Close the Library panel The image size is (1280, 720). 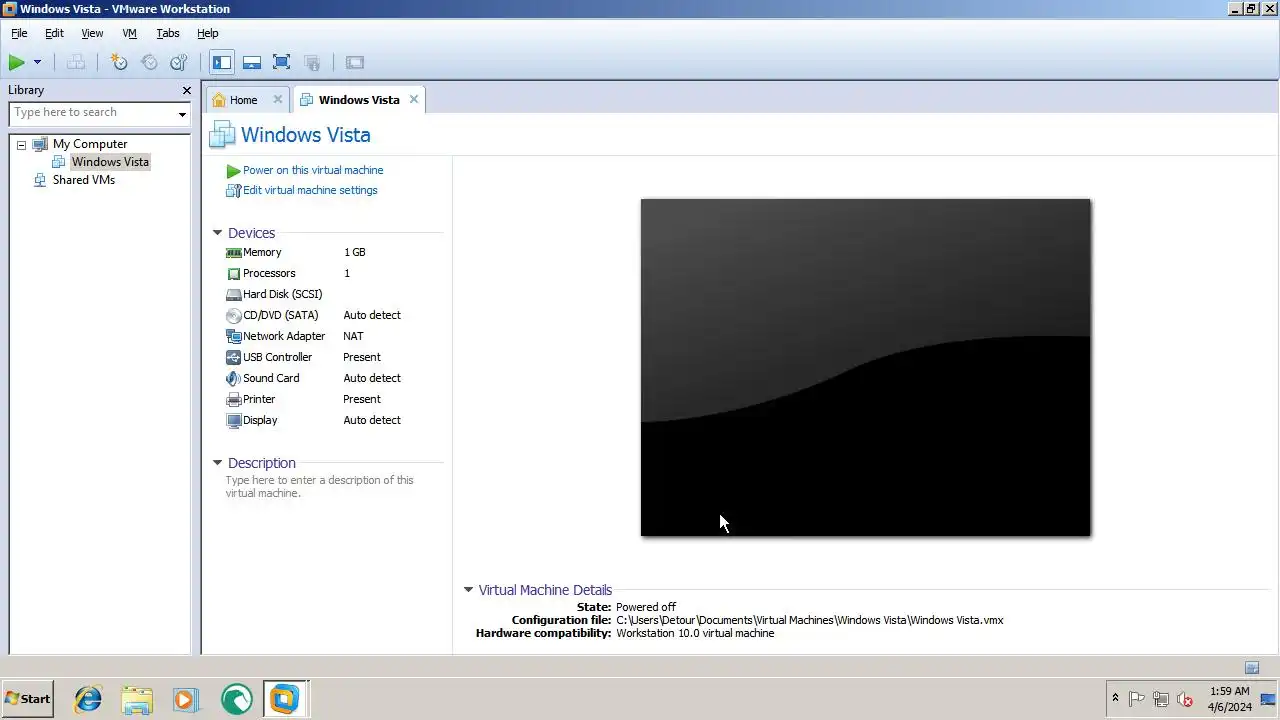point(186,90)
